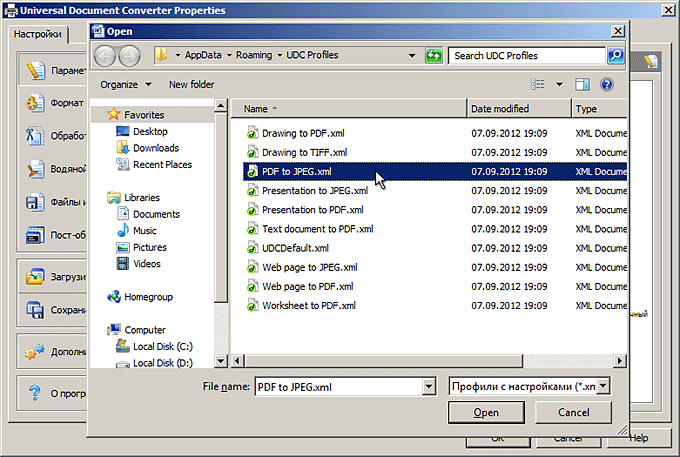The image size is (680, 457).
Task: Click the Дополнительно gears icon
Action: tap(35, 351)
